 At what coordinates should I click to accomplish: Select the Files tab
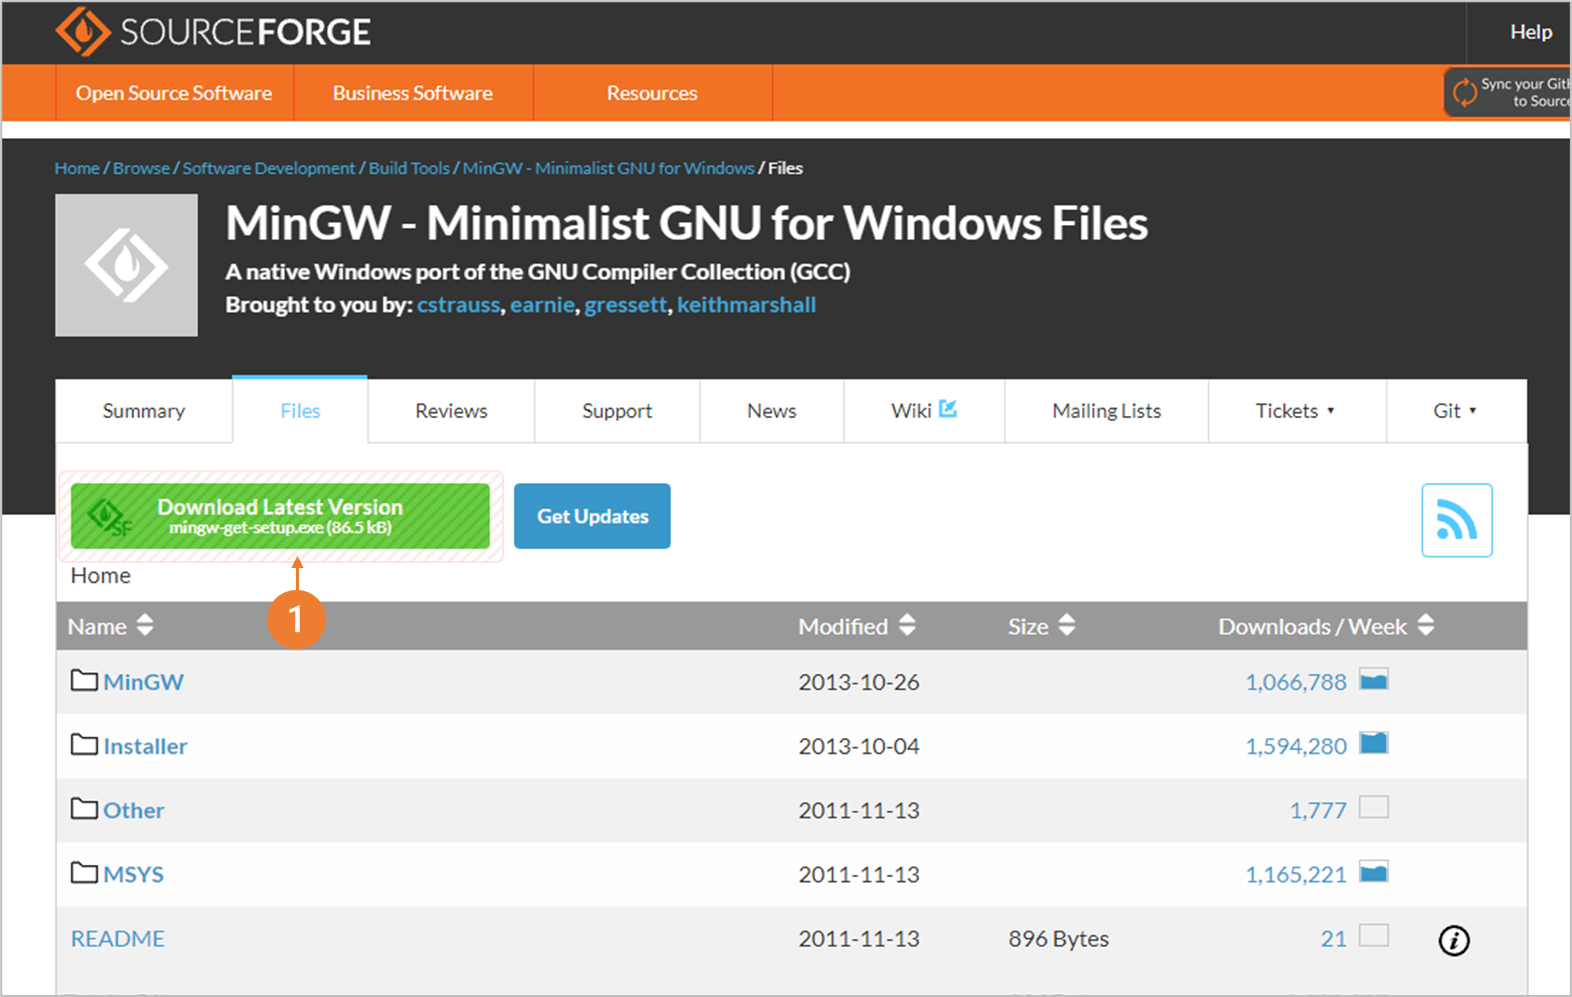300,411
